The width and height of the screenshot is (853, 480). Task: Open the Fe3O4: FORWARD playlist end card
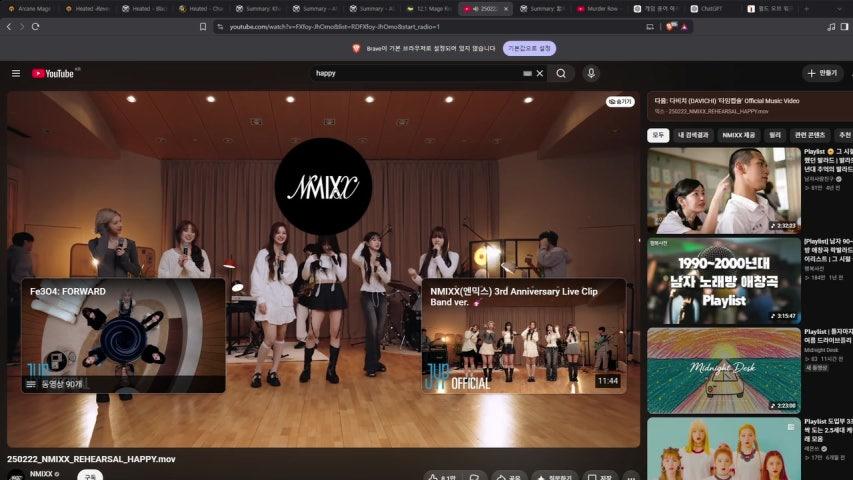click(x=123, y=336)
